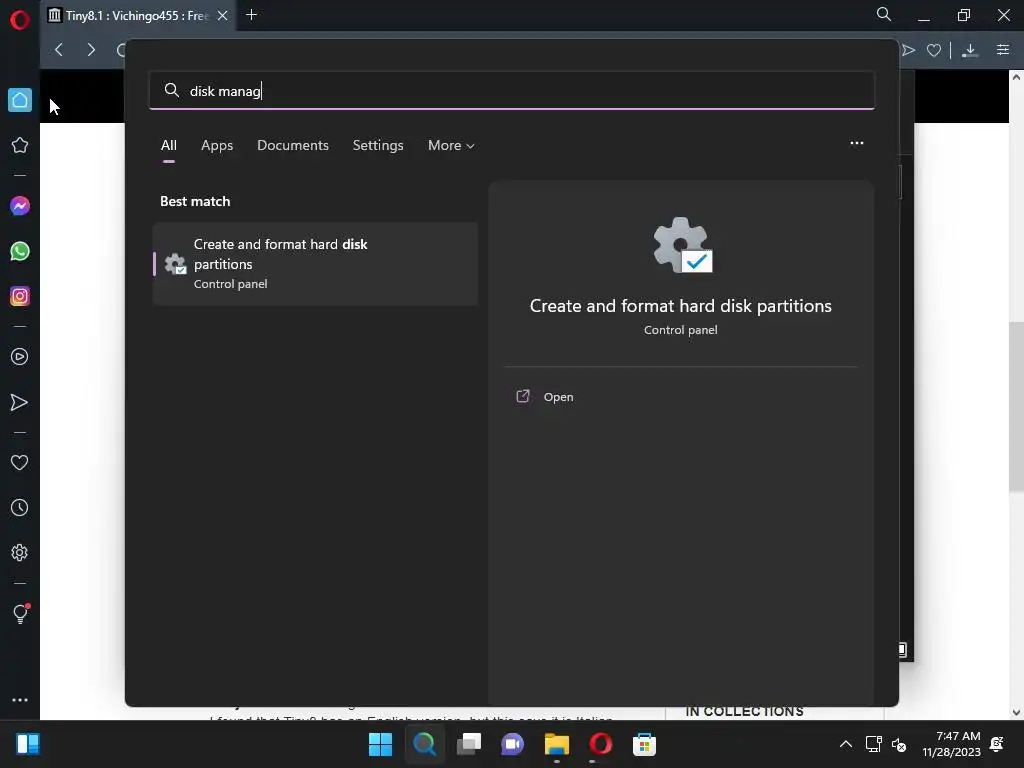Open clock showing 7:47 AM
1024x768 pixels.
click(952, 744)
